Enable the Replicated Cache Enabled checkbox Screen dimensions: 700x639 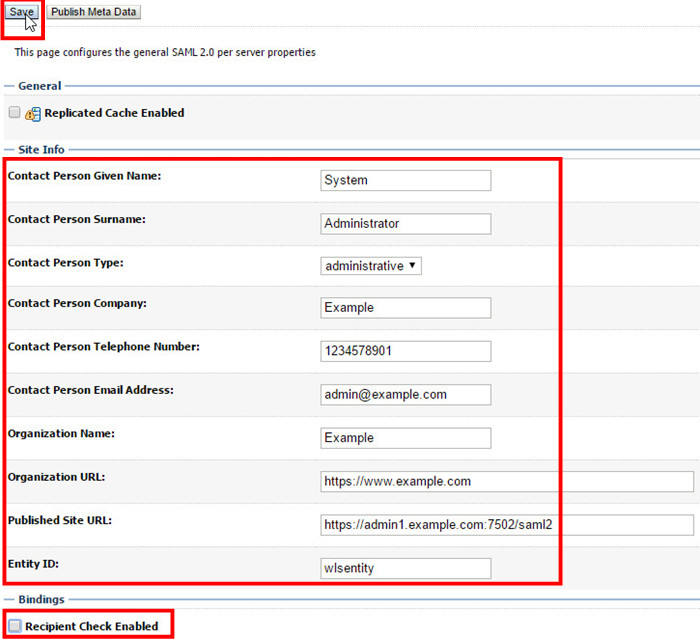[x=14, y=113]
